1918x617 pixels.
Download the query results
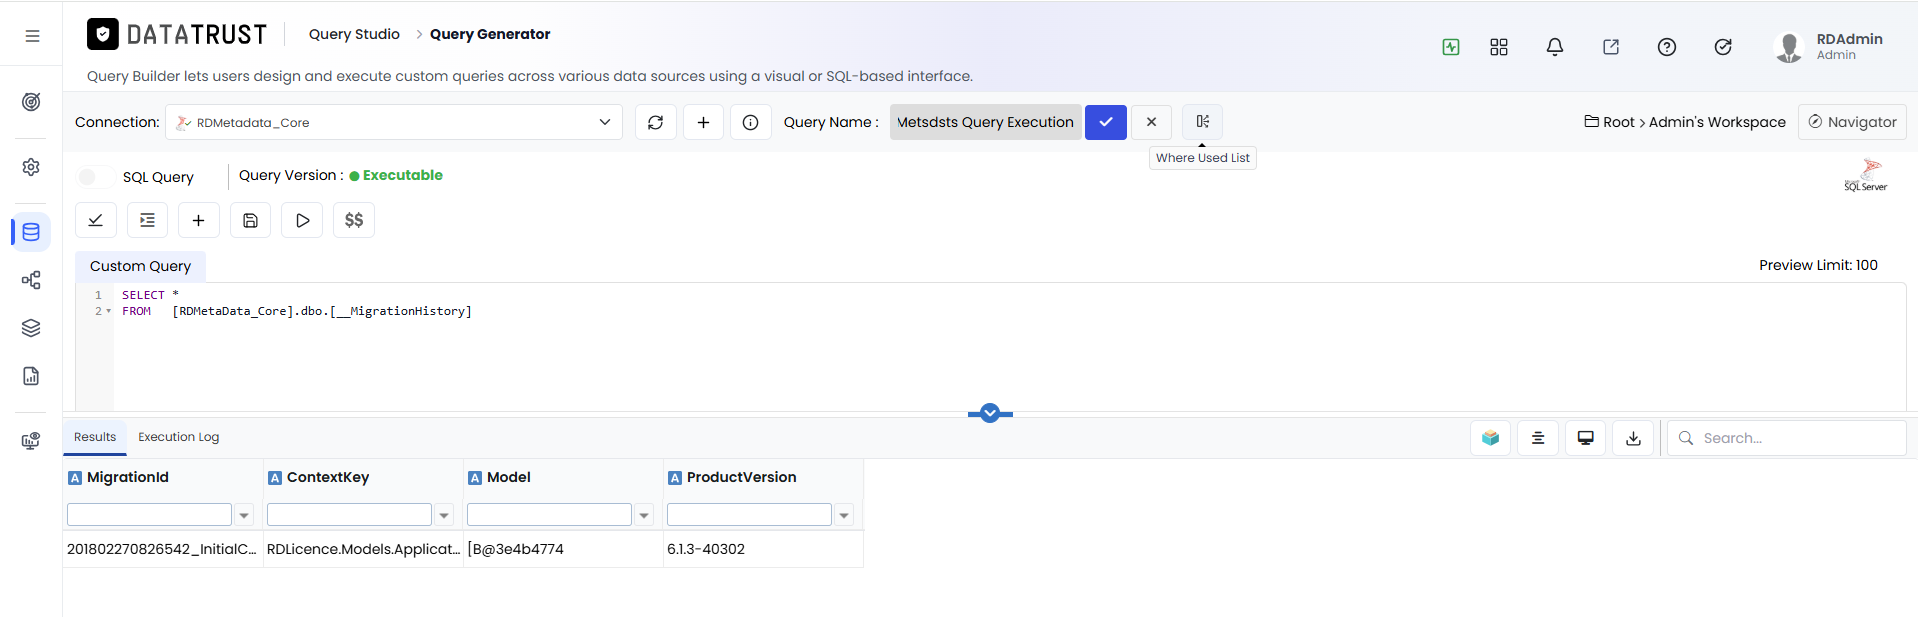click(1633, 438)
